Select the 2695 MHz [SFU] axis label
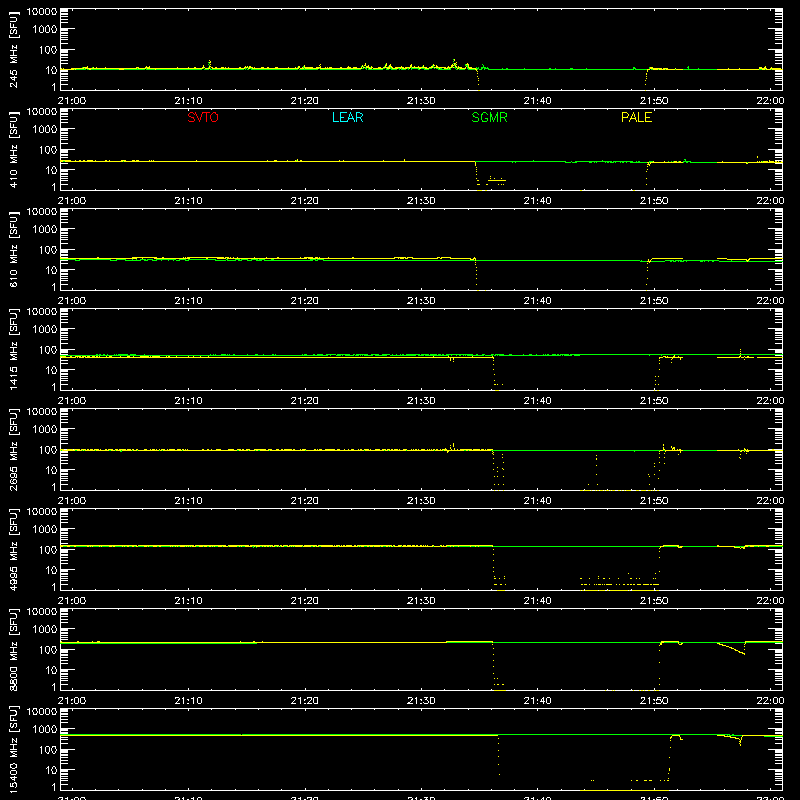 click(13, 449)
